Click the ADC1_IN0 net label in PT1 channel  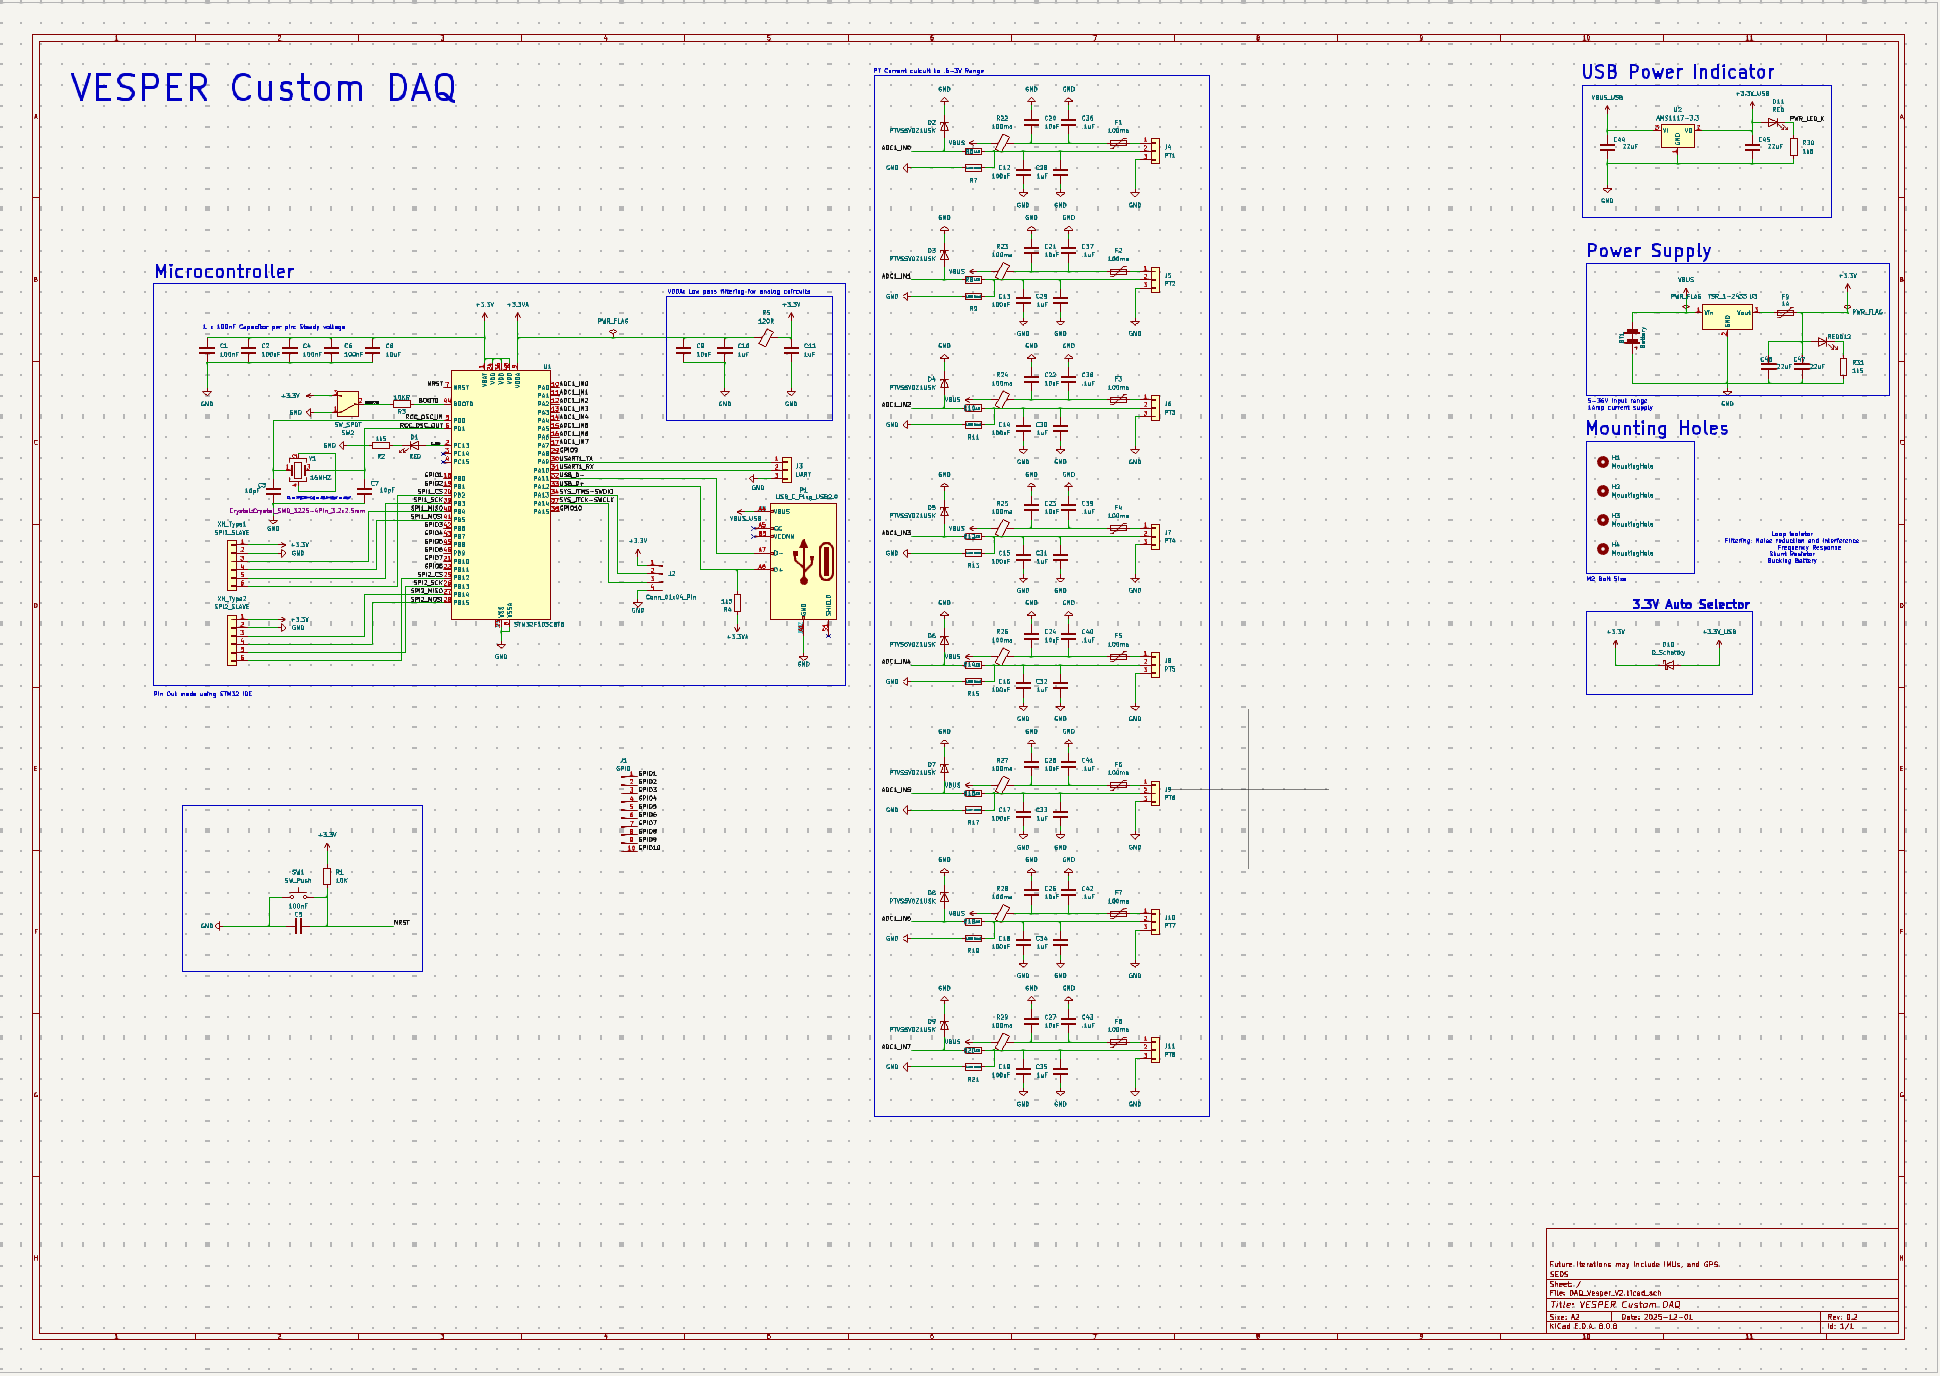896,148
